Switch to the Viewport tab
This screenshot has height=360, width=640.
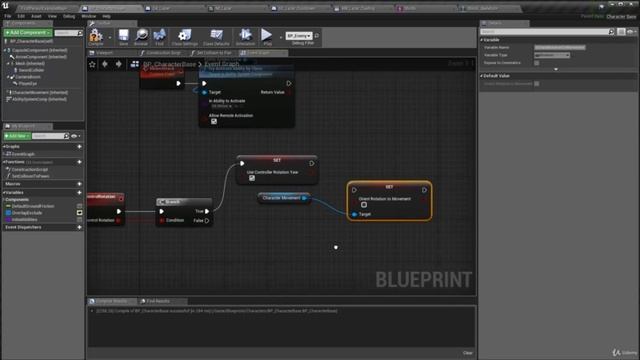click(x=104, y=53)
